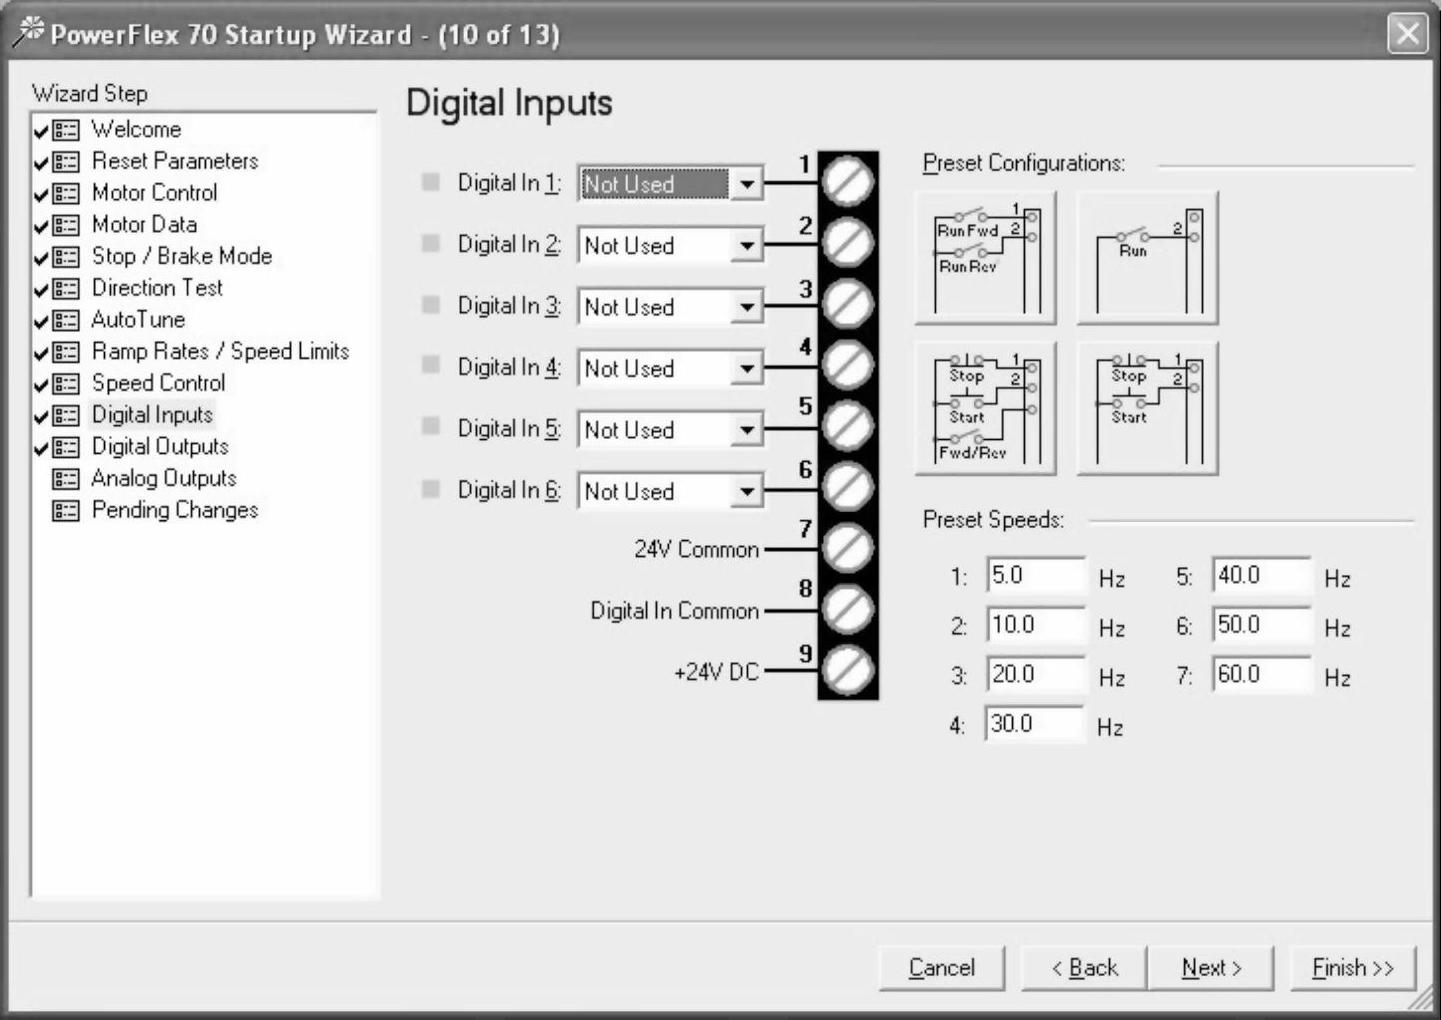Select the Digital Outputs step
This screenshot has width=1441, height=1020.
tap(160, 446)
